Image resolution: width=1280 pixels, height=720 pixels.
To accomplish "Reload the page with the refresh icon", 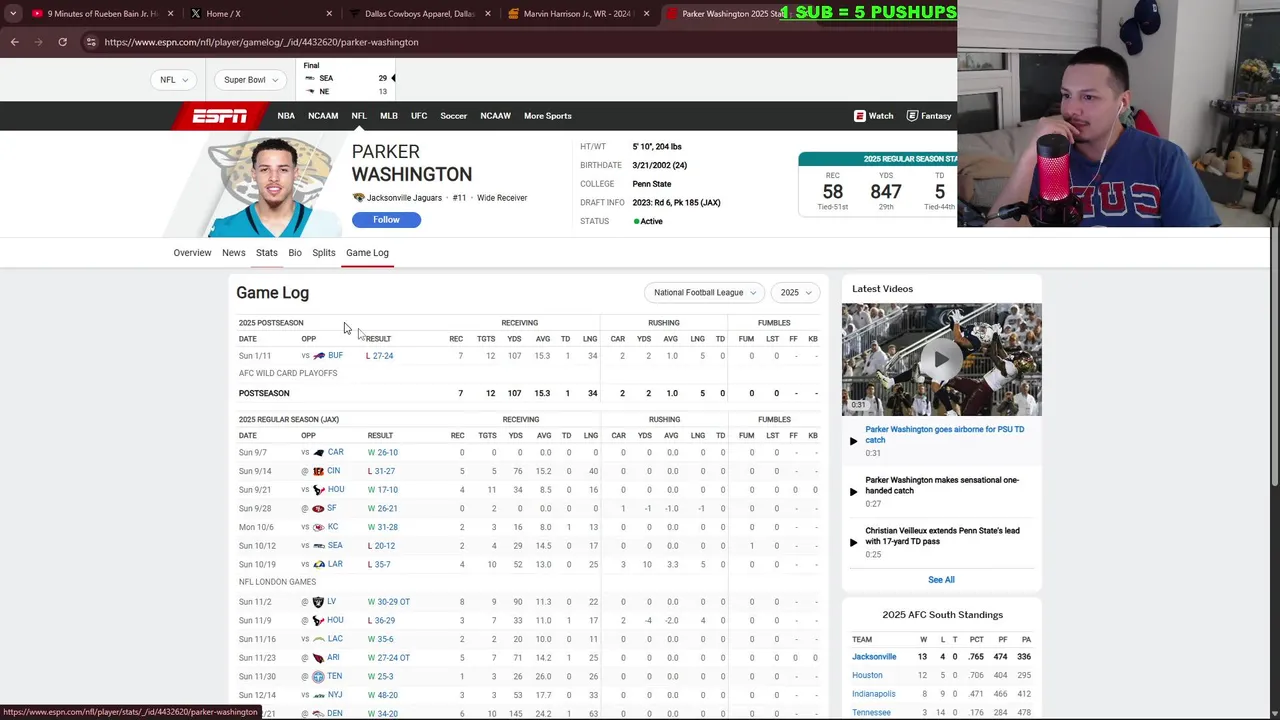I will (62, 42).
